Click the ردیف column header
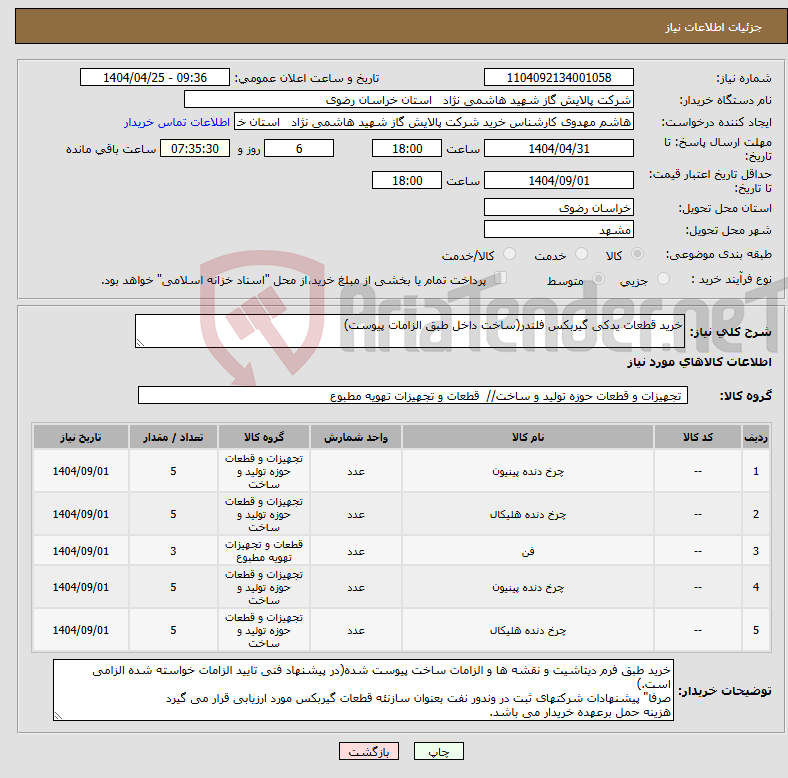 (756, 437)
